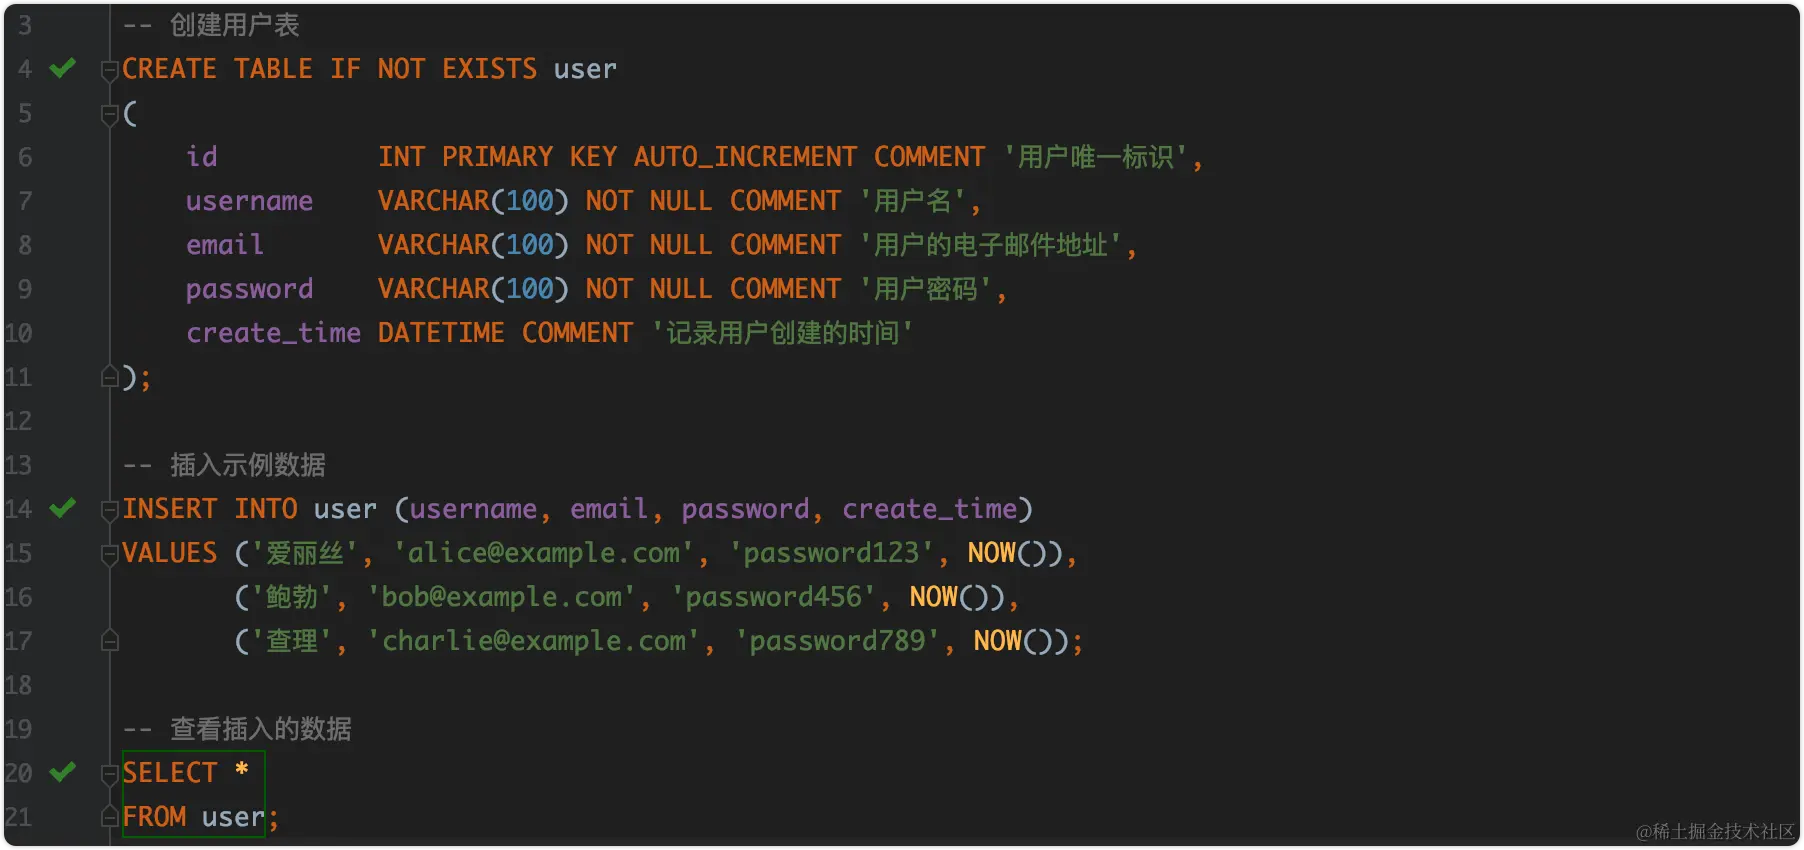Screen dimensions: 1804x850
Task: Click line number 18 in the gutter
Action: (18, 685)
